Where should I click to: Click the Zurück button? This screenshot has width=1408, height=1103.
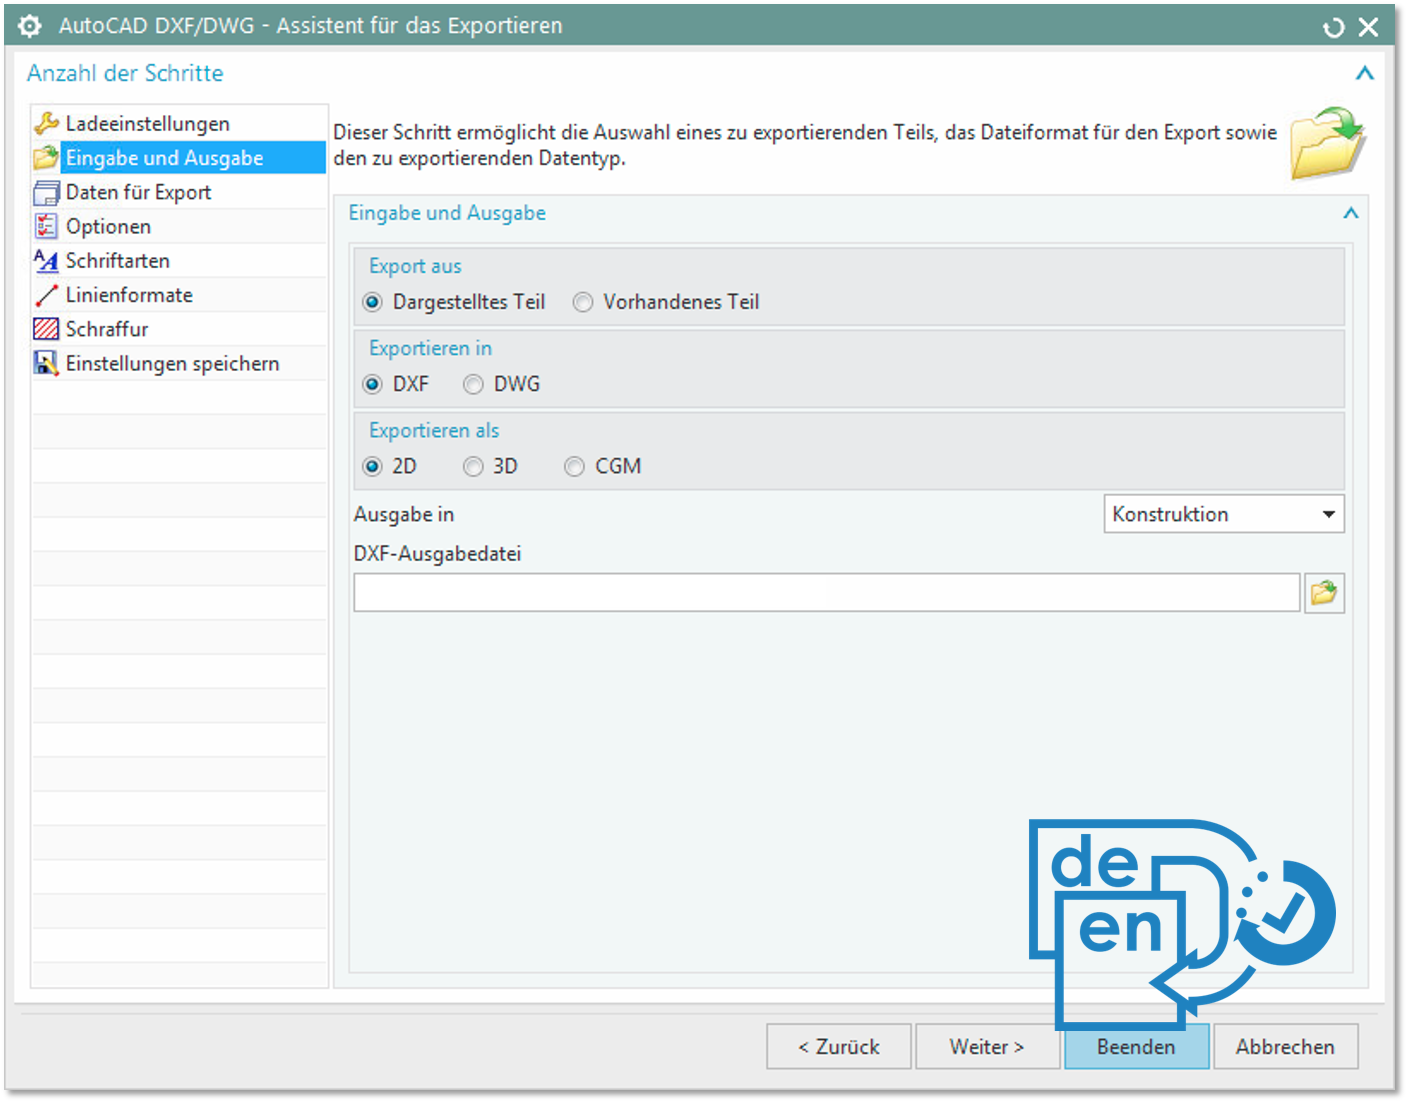click(839, 1046)
